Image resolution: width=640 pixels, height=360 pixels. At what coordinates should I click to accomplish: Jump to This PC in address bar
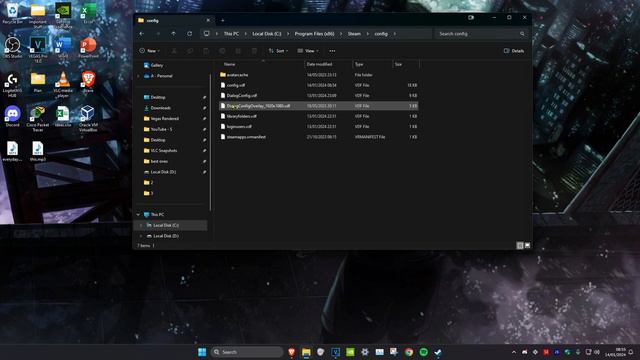pos(231,34)
